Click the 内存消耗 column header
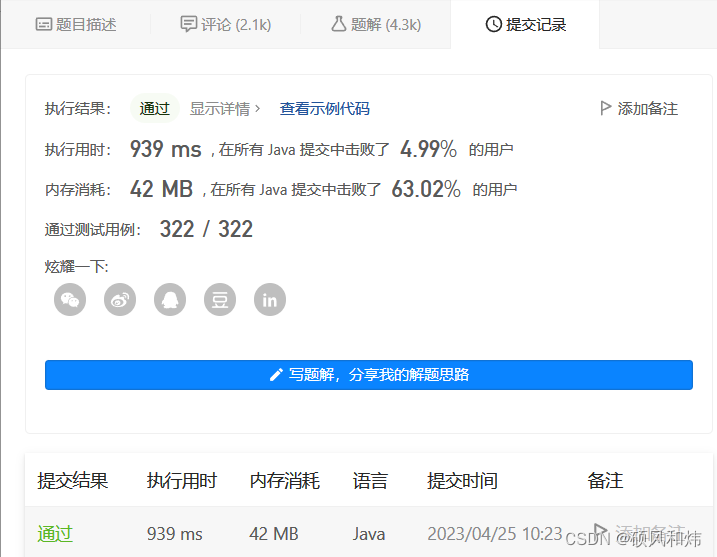This screenshot has width=717, height=557. (284, 481)
